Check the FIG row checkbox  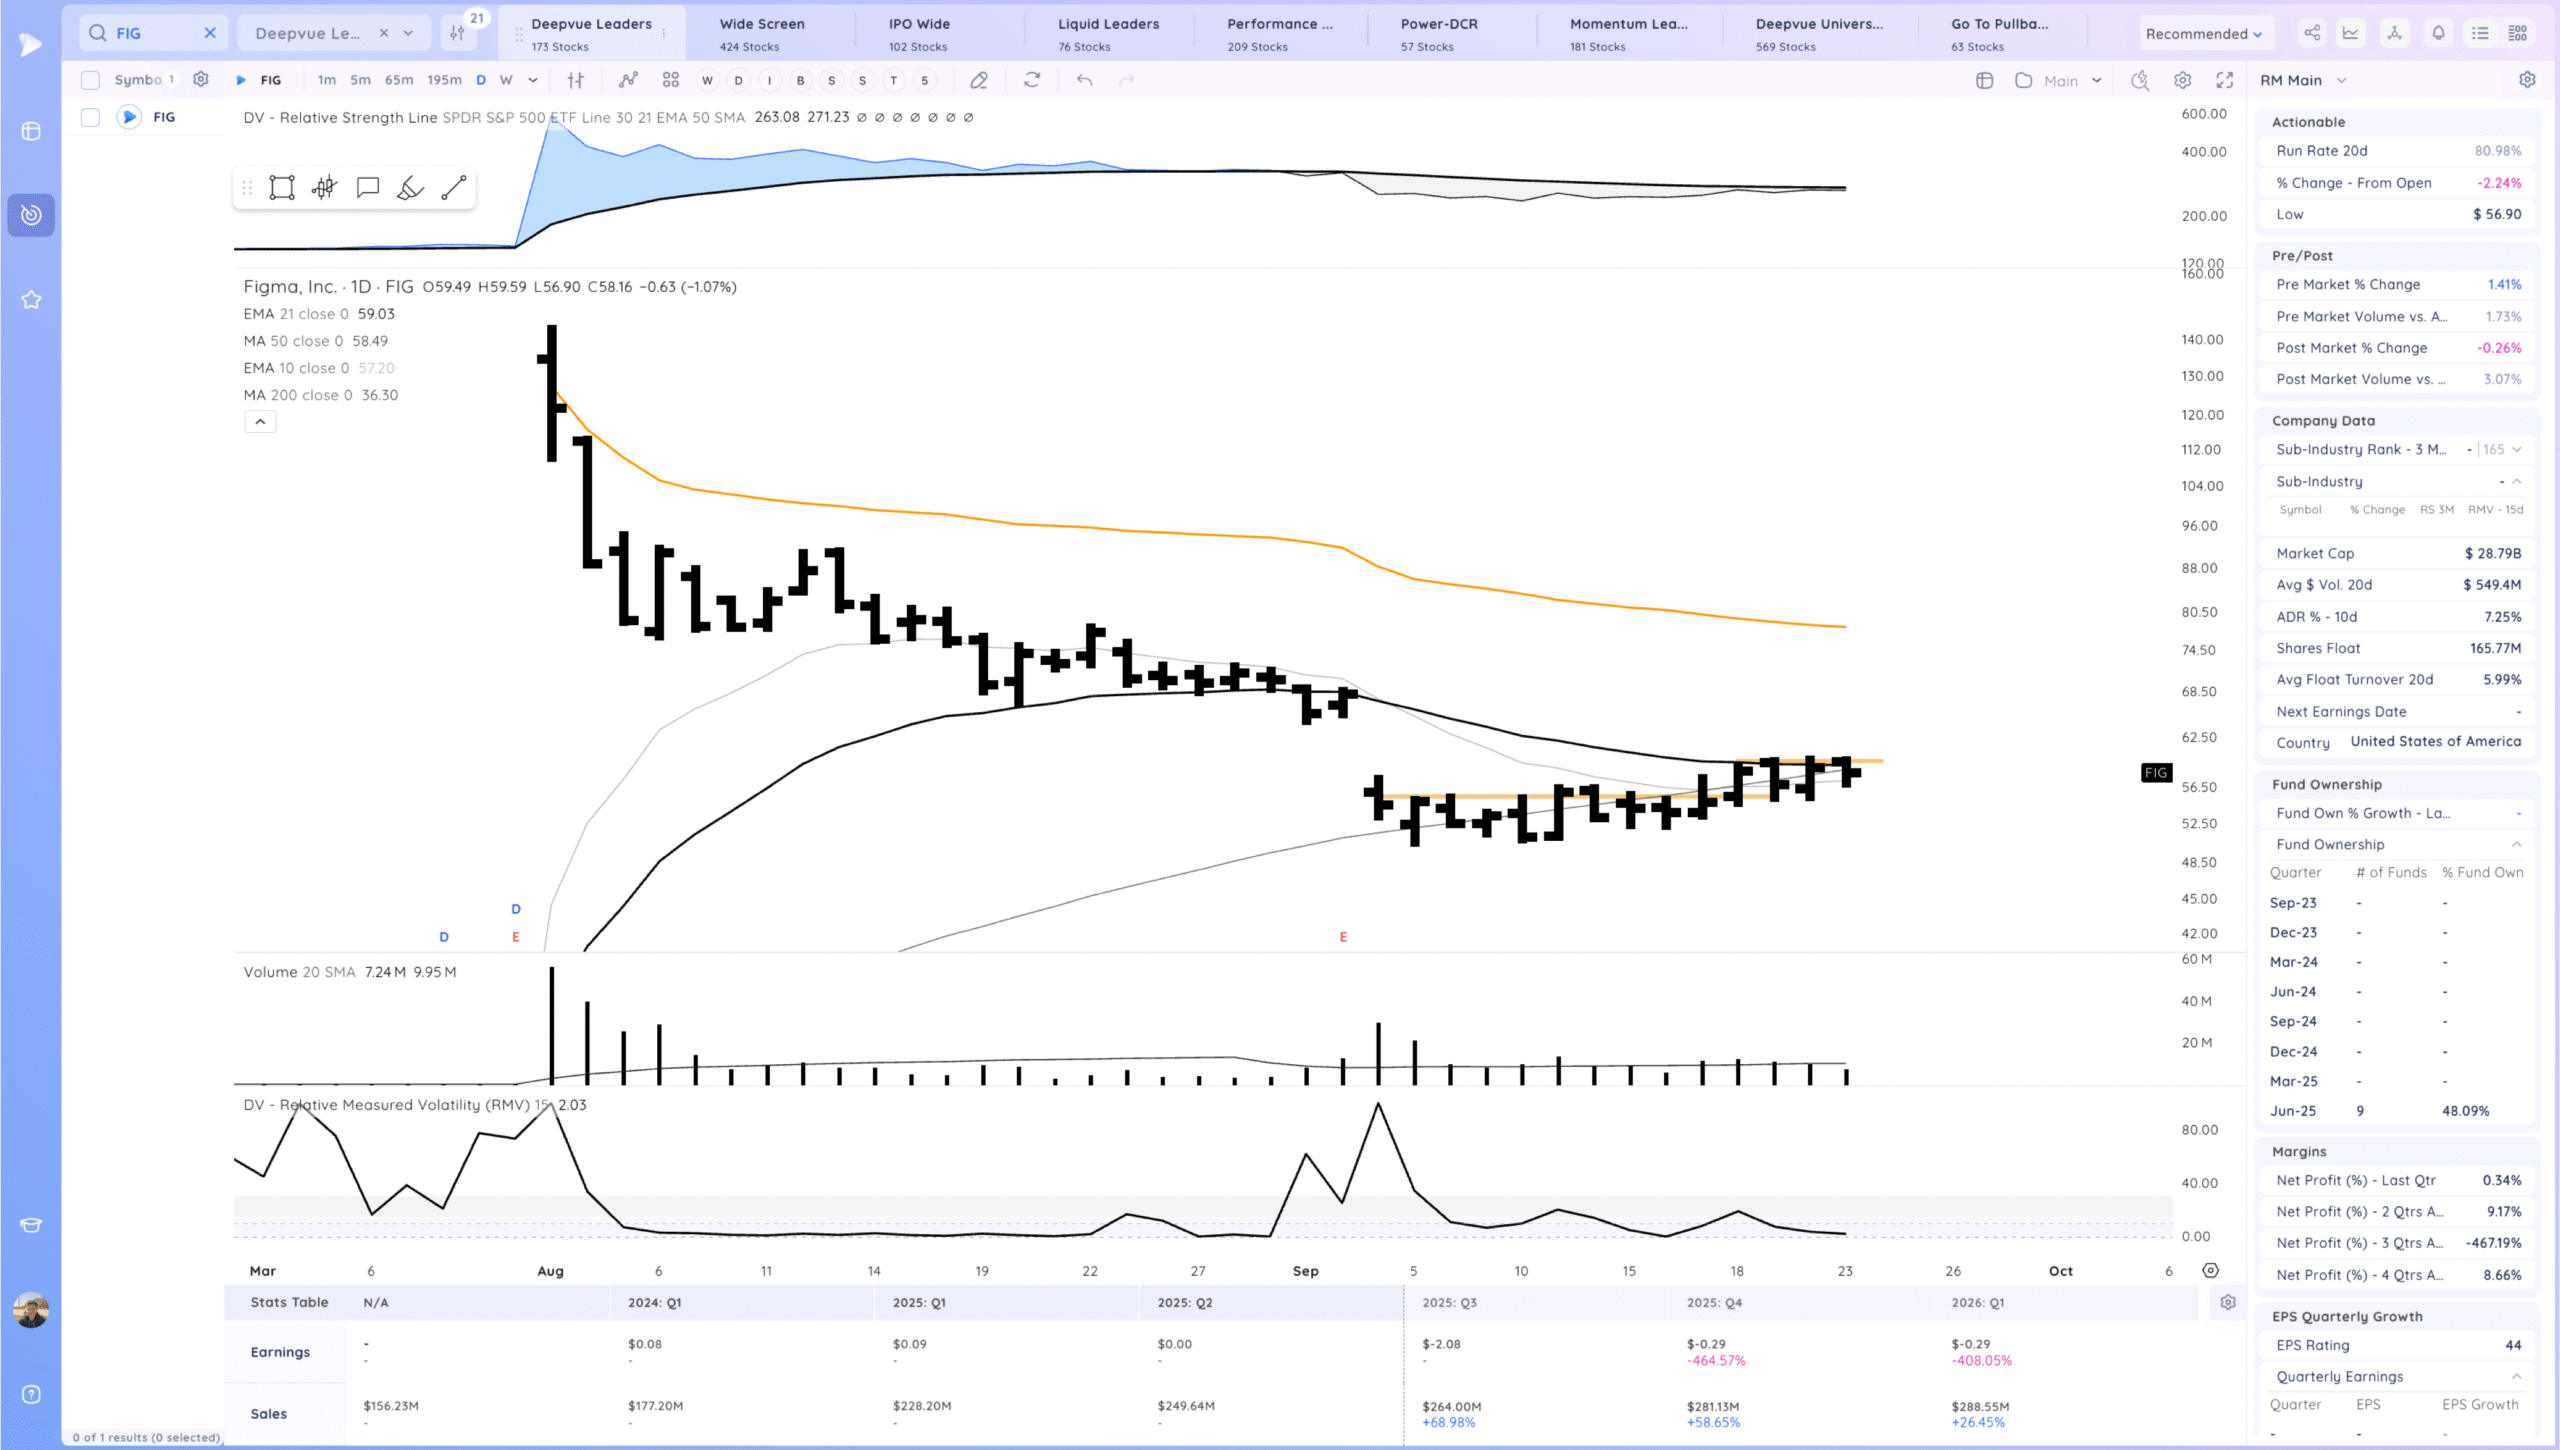coord(90,117)
